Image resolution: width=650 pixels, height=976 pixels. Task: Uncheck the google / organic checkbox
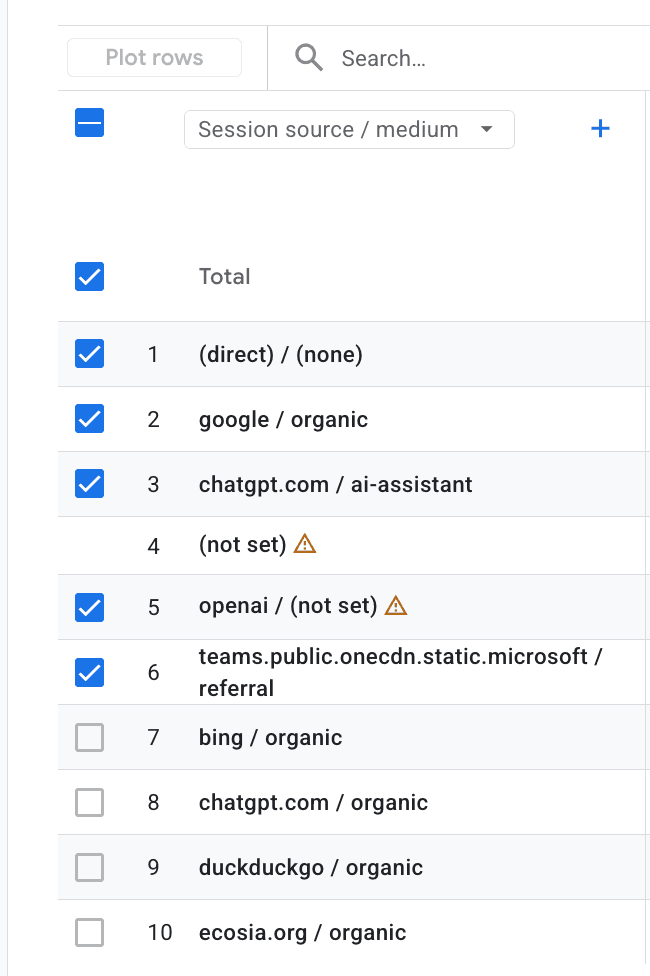click(90, 418)
